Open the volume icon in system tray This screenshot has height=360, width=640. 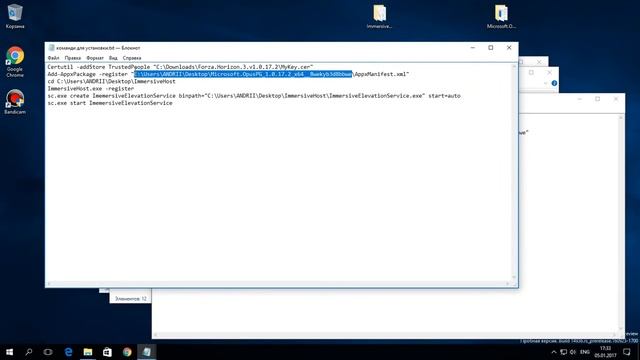point(573,352)
